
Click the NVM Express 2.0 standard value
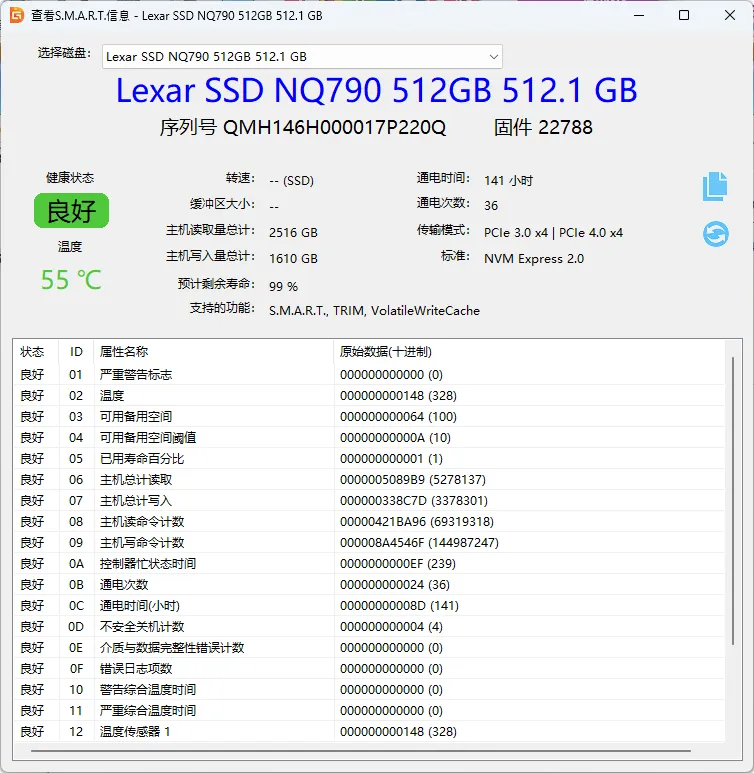(x=534, y=259)
